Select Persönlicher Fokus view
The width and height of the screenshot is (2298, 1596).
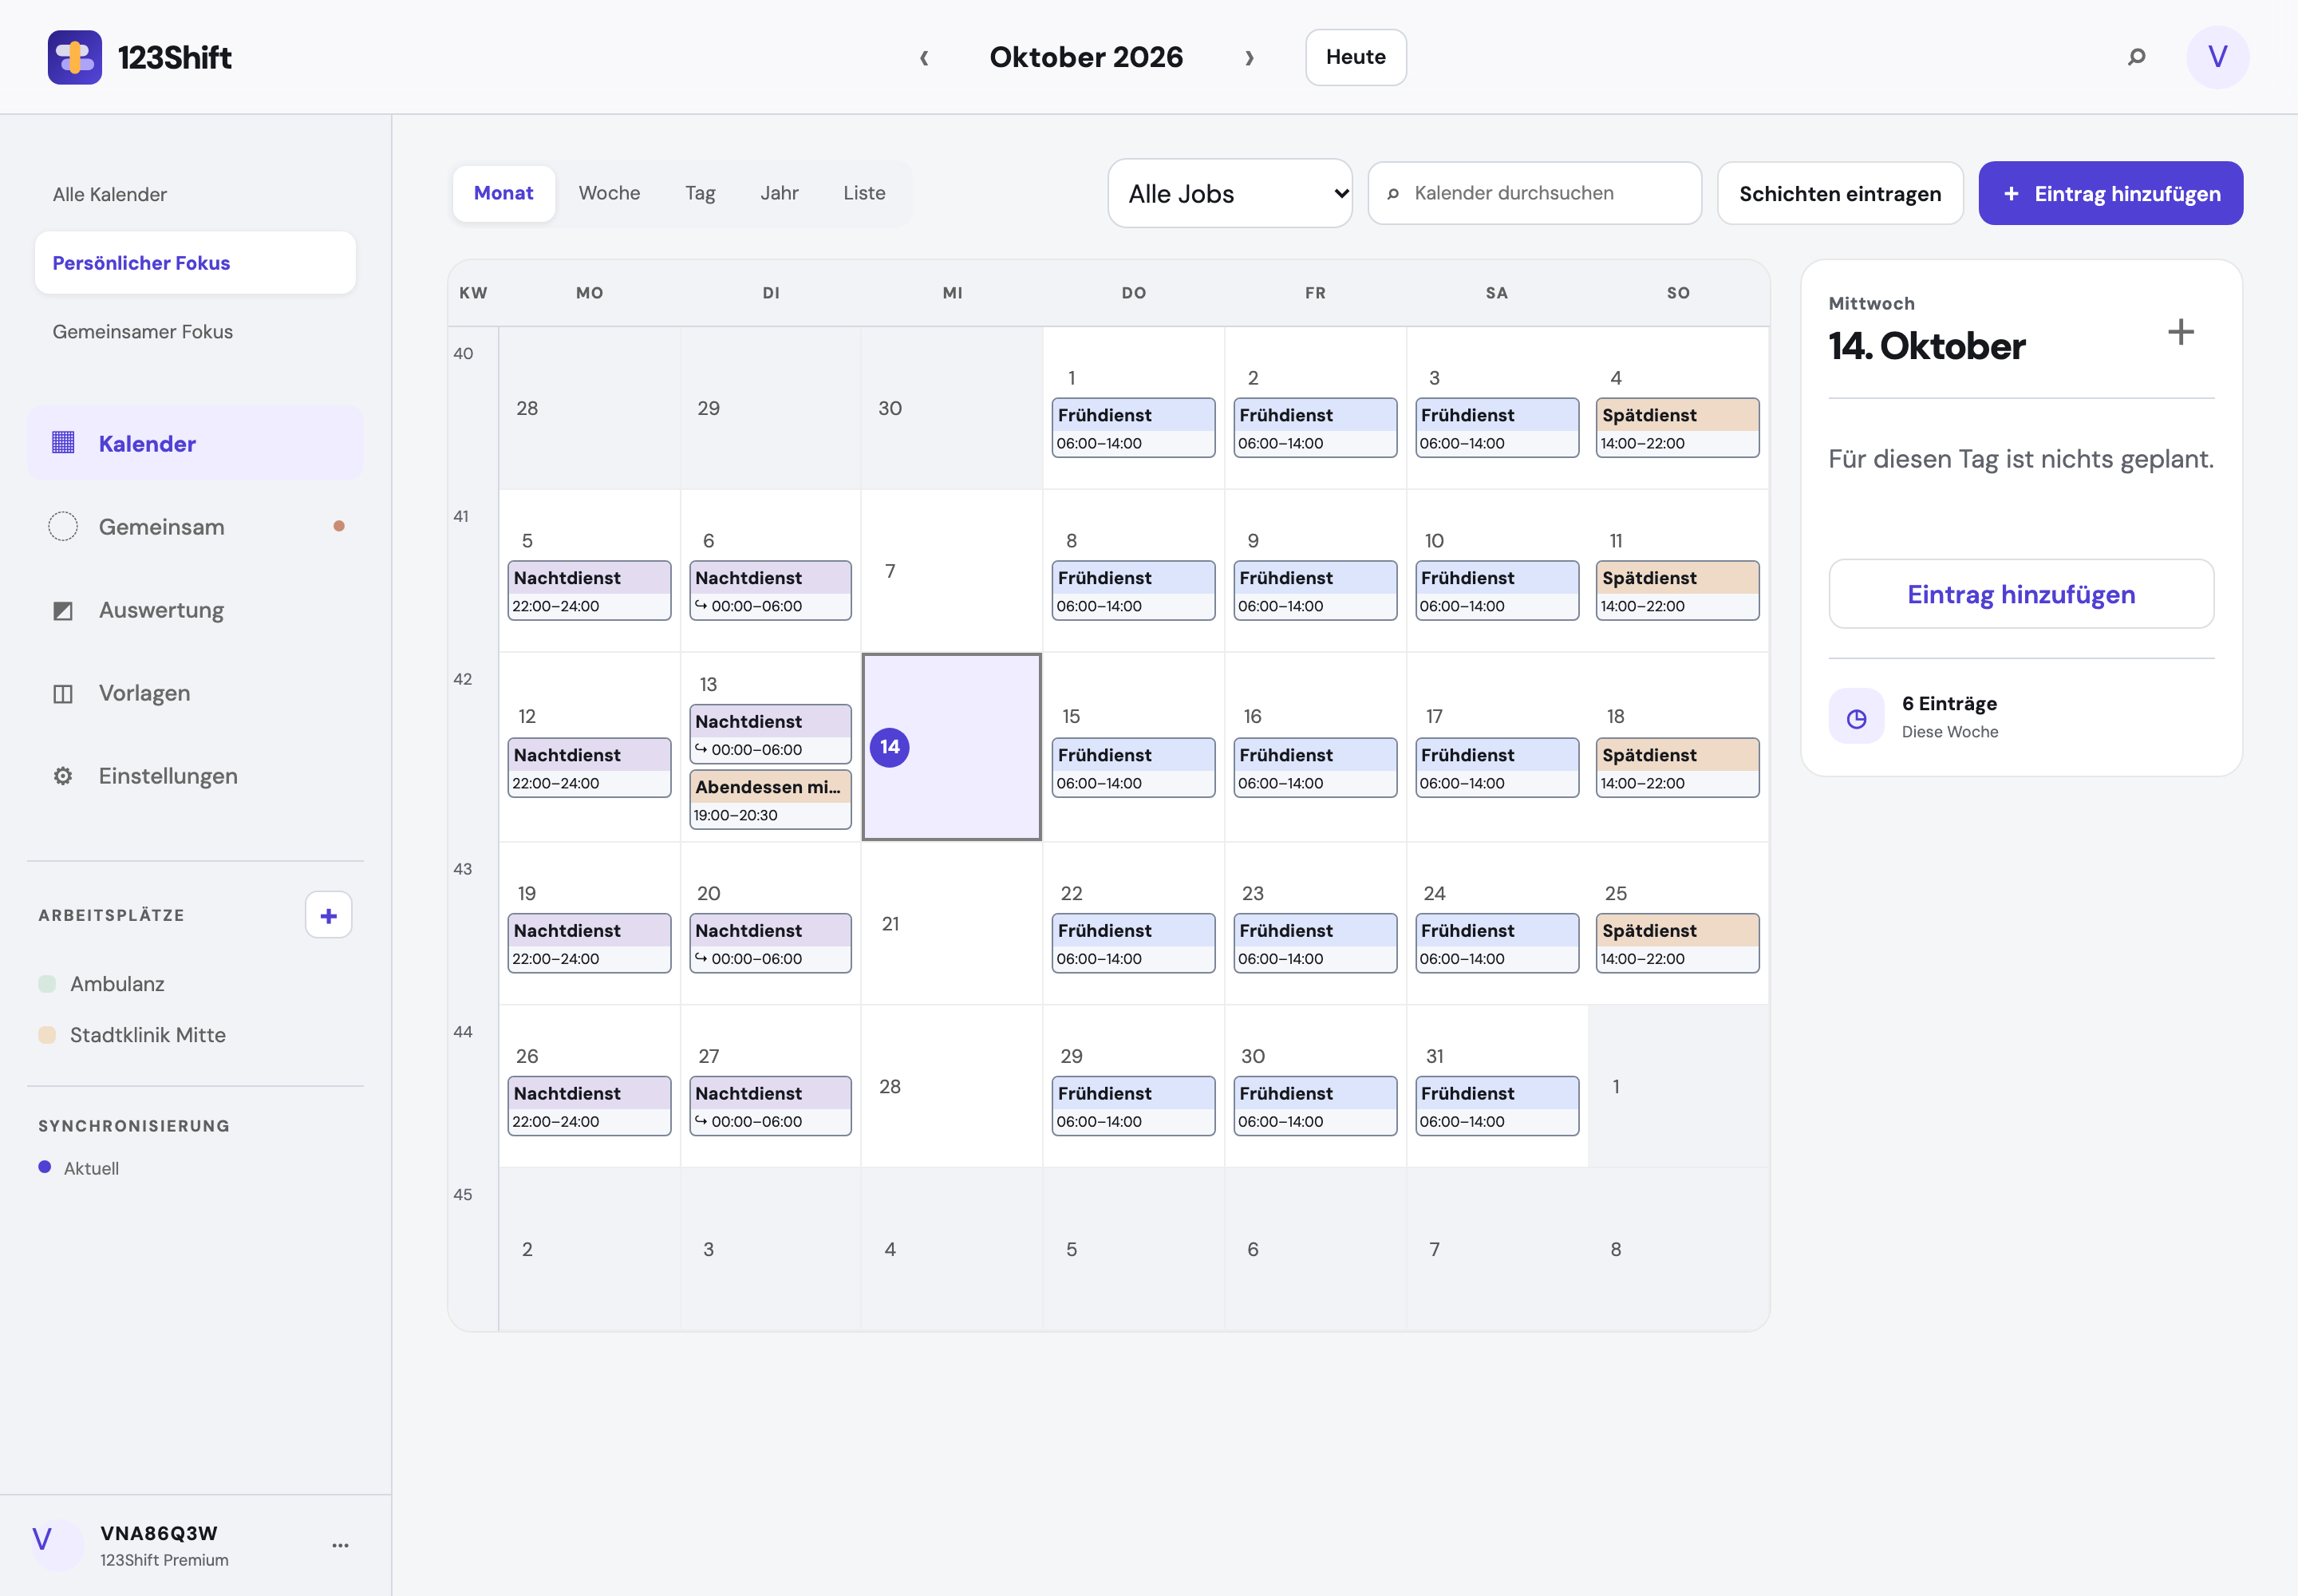click(x=195, y=263)
